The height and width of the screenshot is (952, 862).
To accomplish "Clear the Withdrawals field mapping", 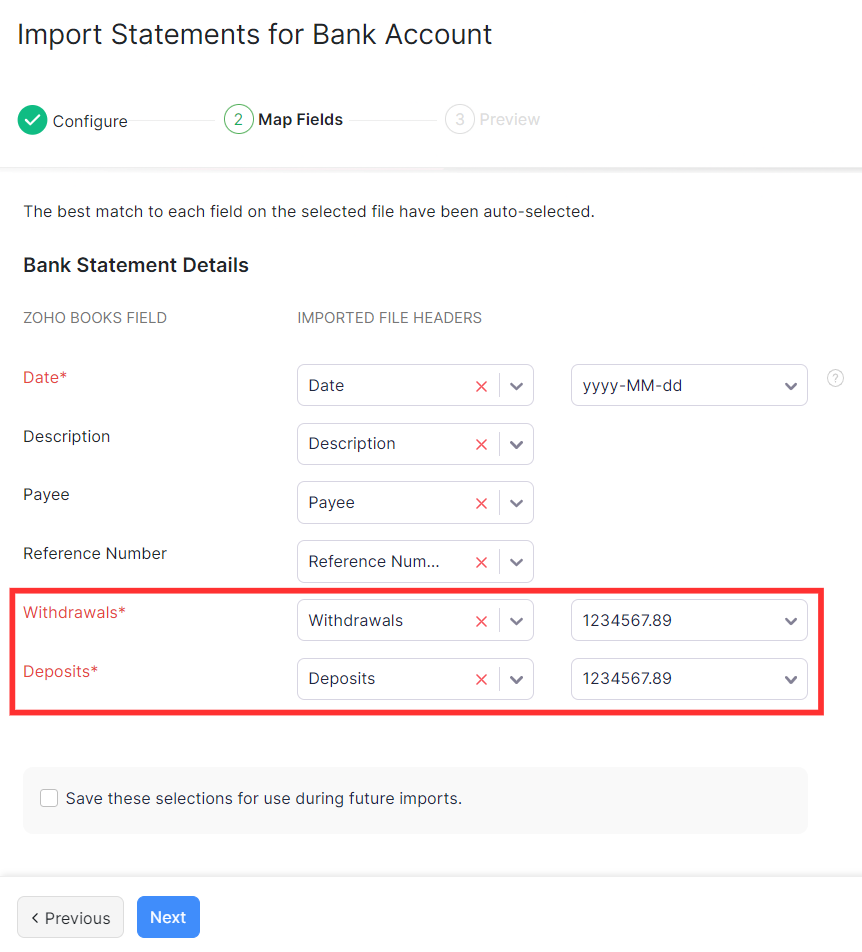I will (481, 620).
